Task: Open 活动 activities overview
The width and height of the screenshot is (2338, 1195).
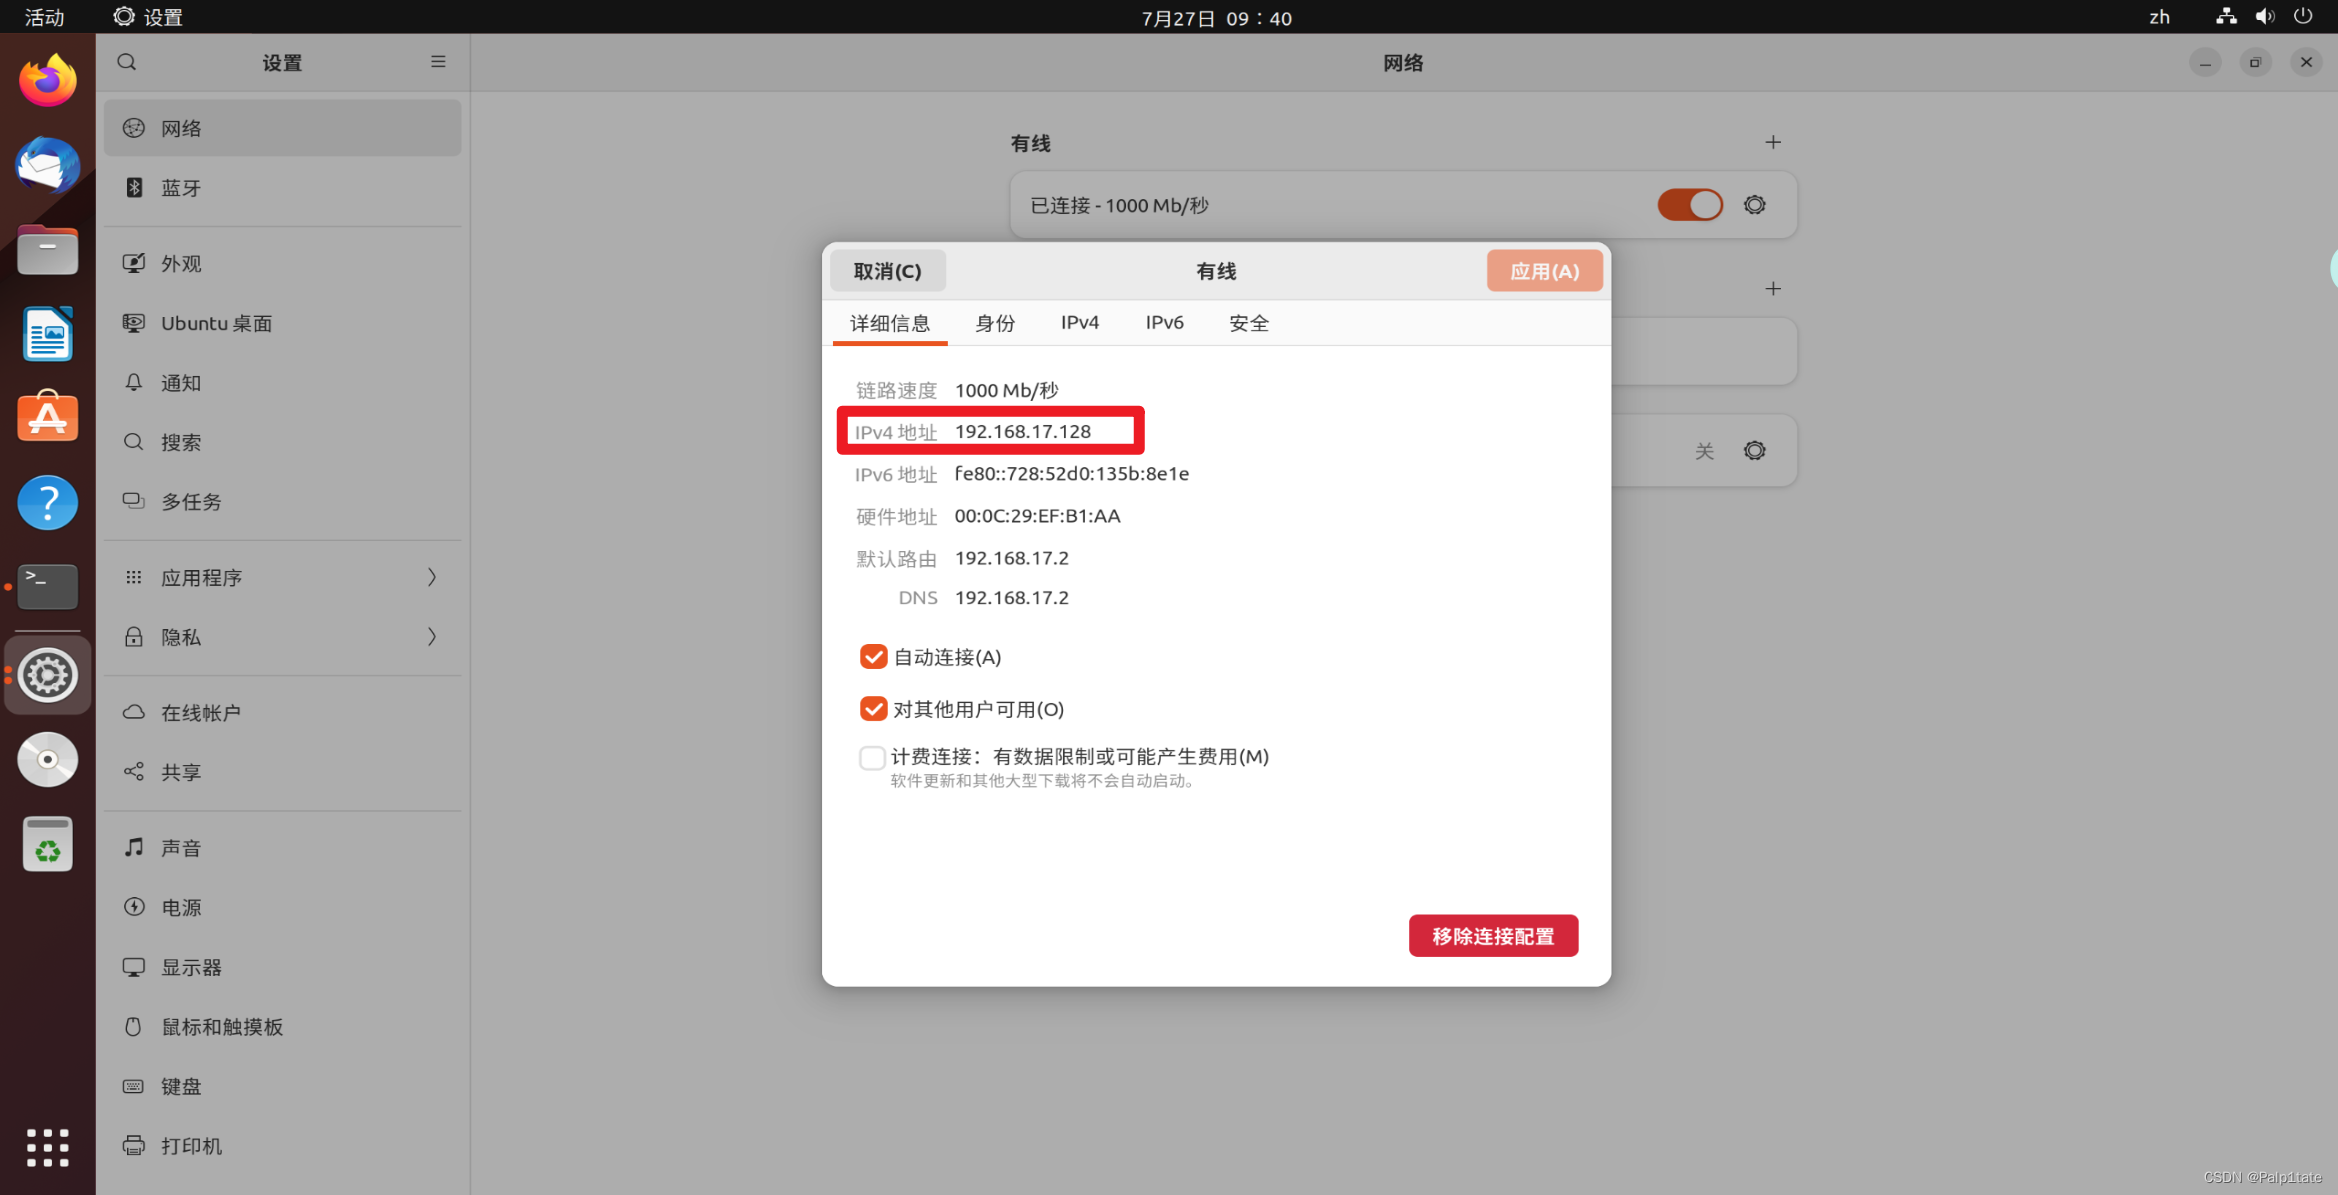Action: (44, 17)
